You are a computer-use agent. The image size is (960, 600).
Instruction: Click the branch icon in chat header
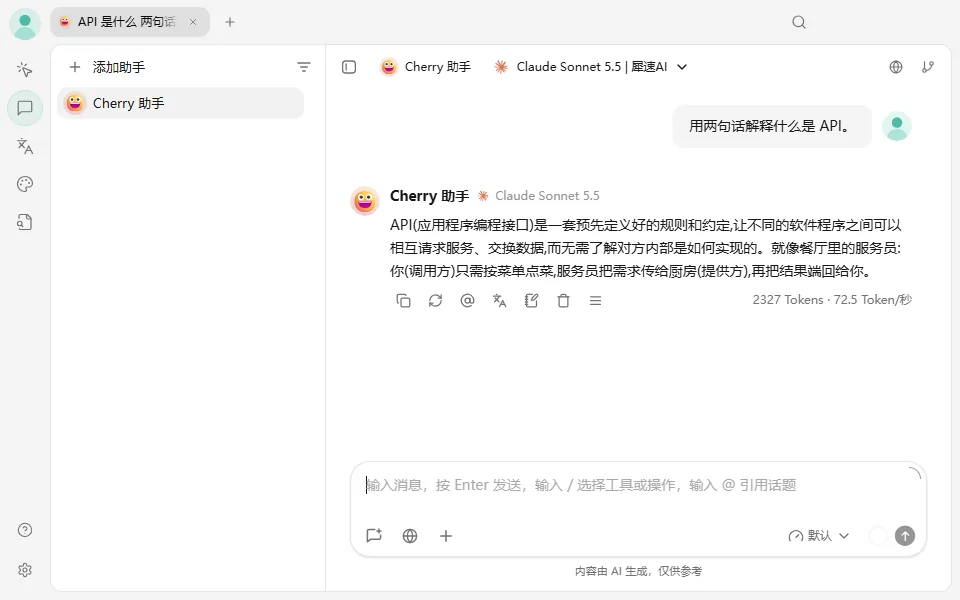tap(928, 67)
